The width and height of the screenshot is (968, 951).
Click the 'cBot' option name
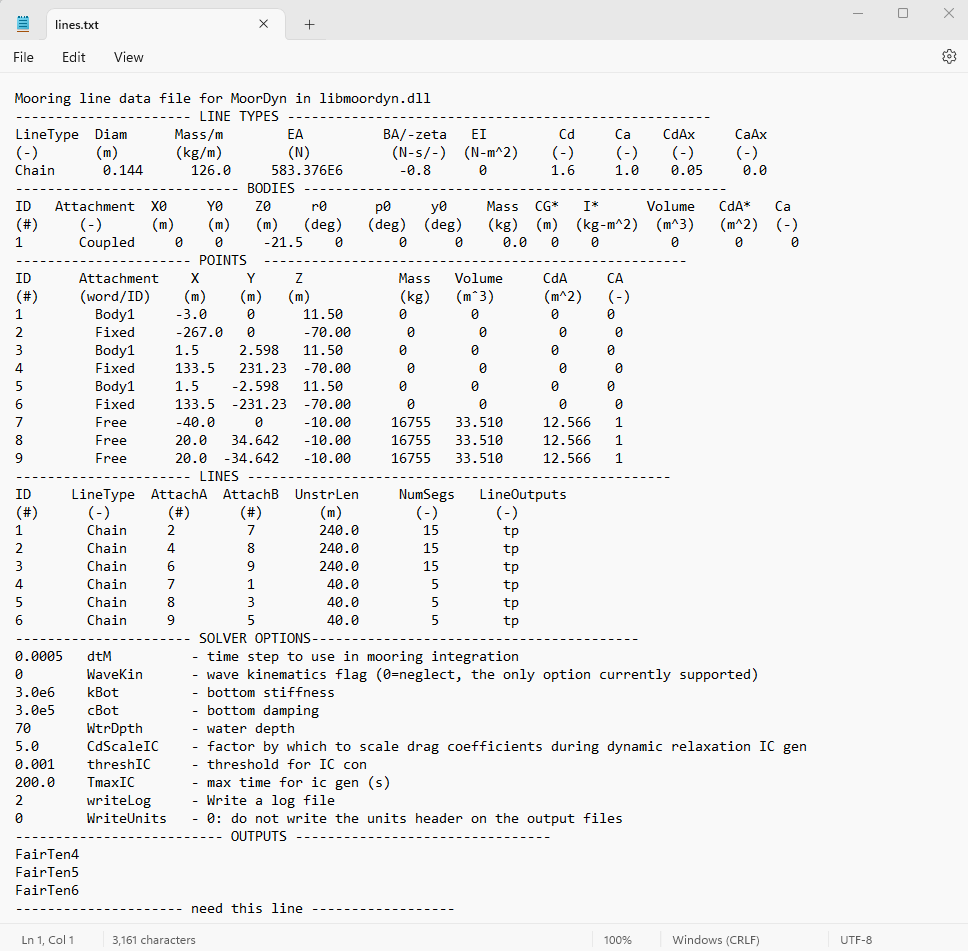click(102, 711)
